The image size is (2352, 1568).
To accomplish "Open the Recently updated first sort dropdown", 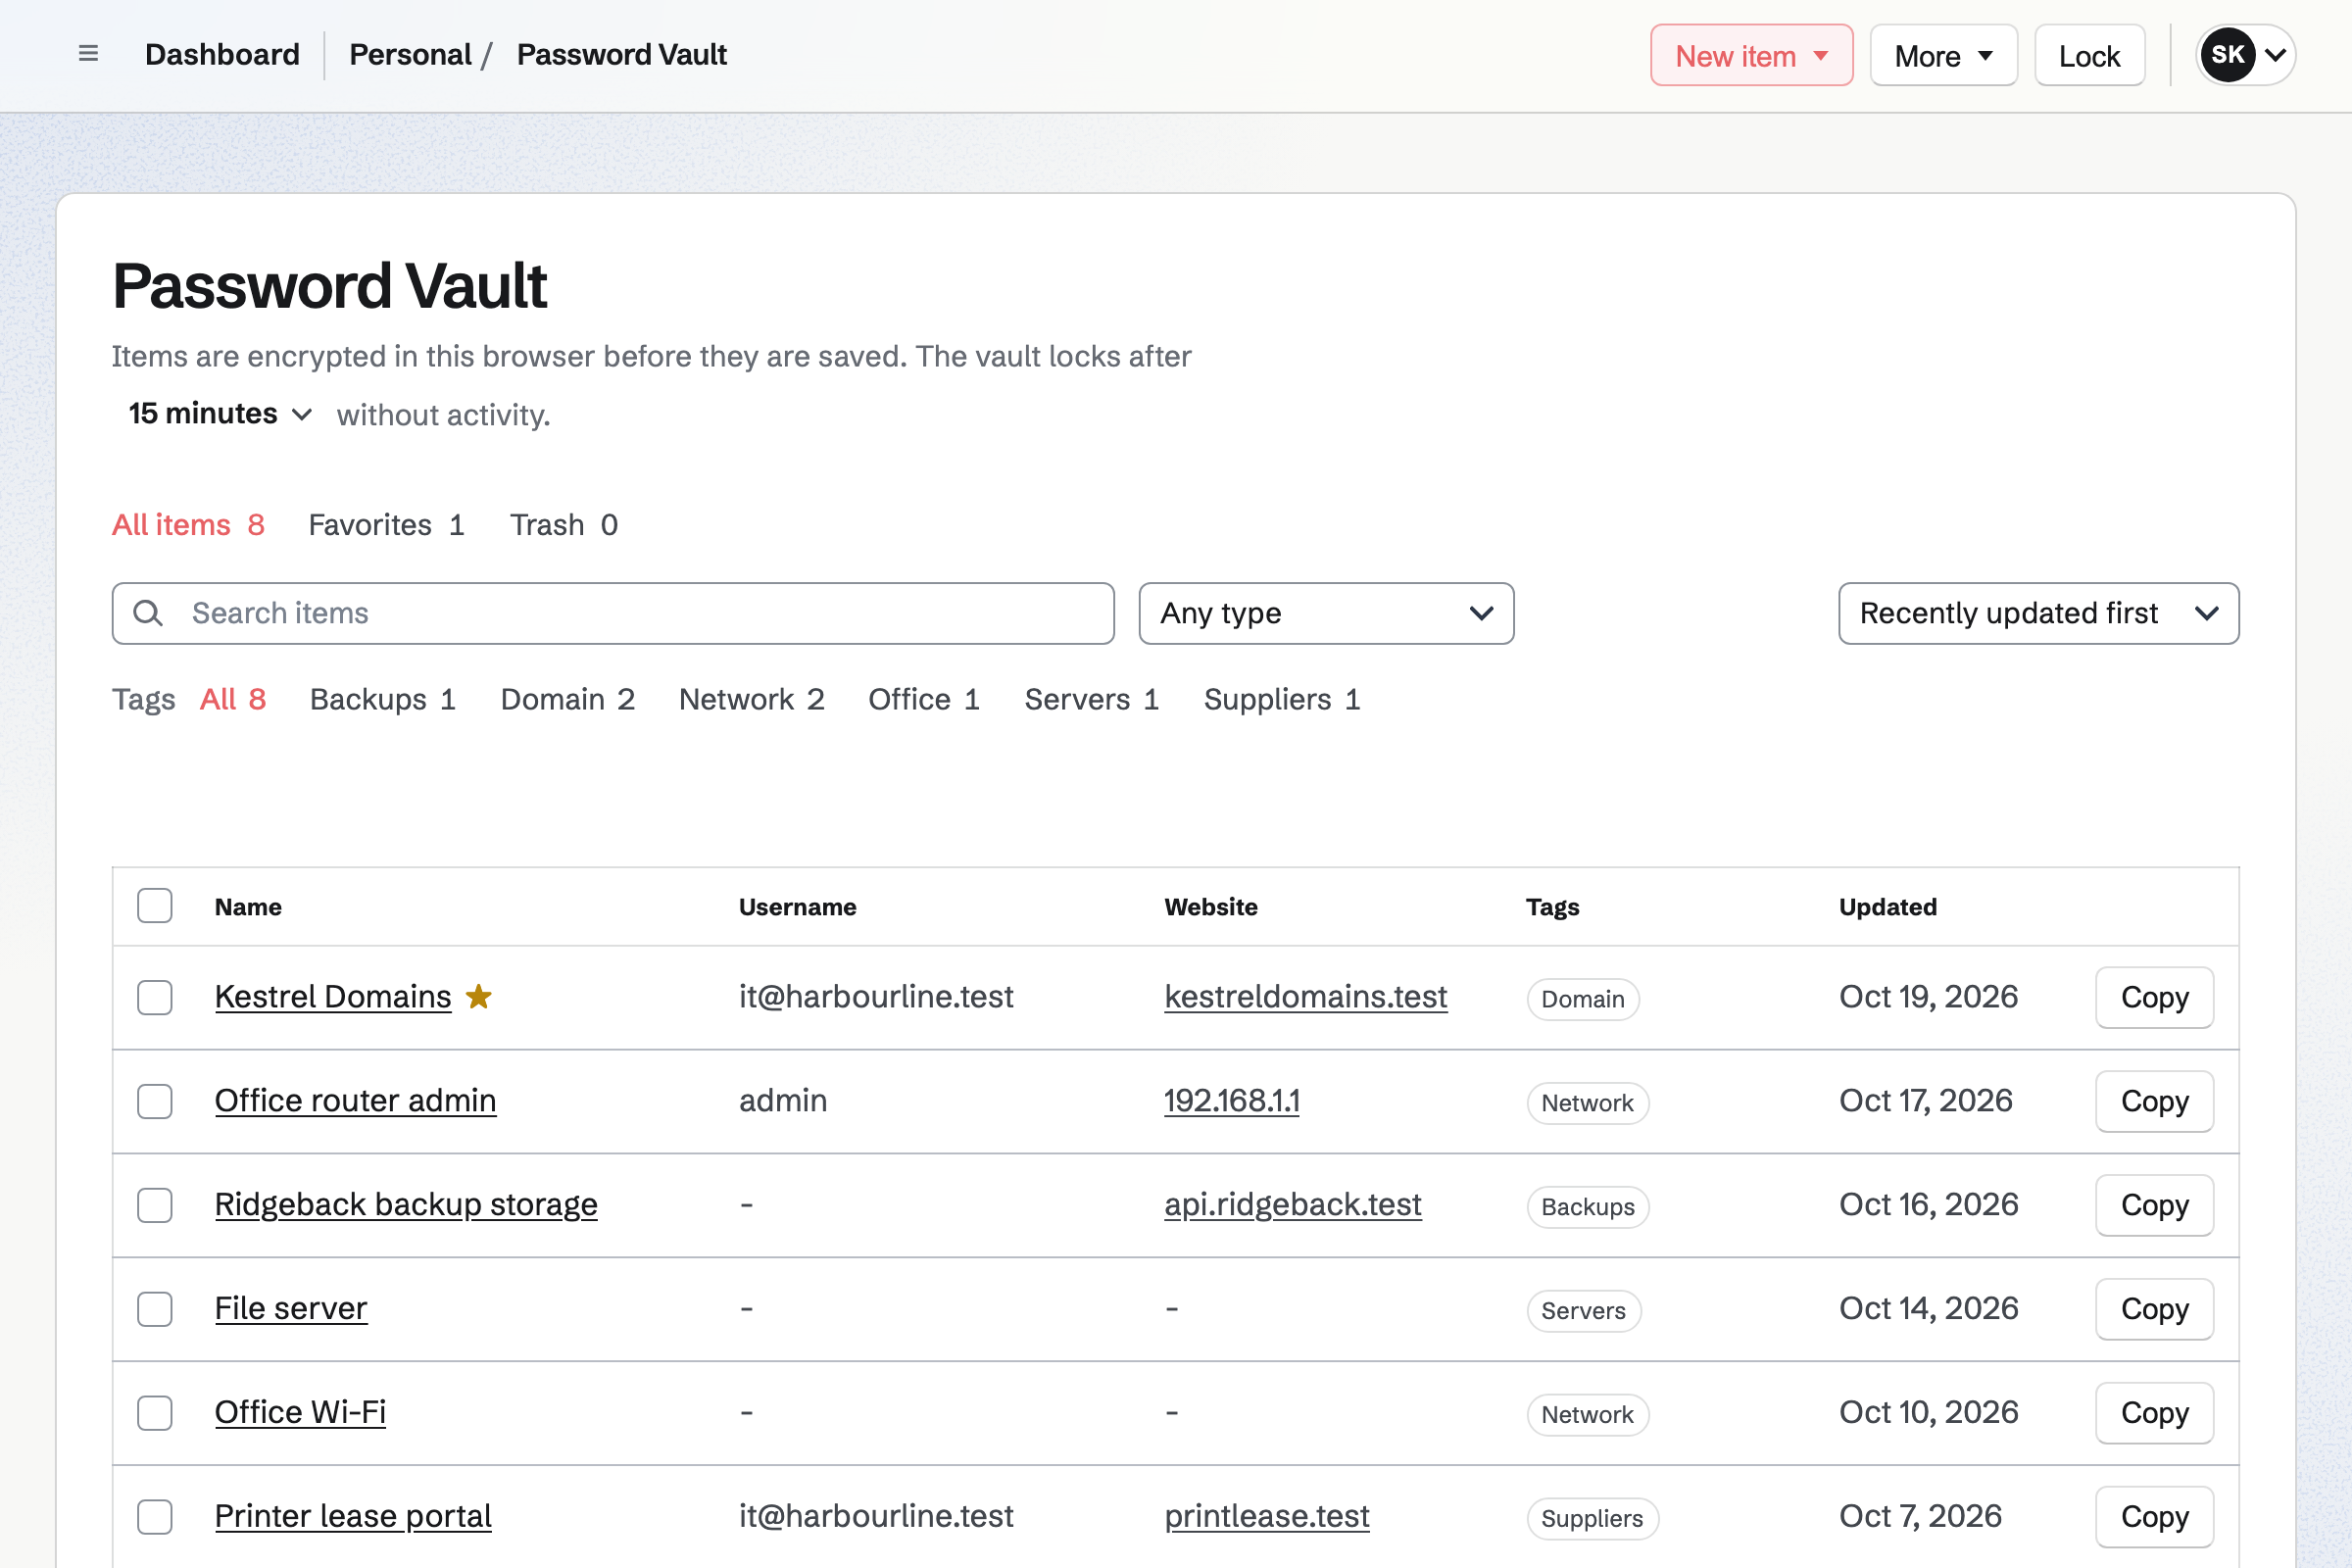I will click(x=2038, y=613).
